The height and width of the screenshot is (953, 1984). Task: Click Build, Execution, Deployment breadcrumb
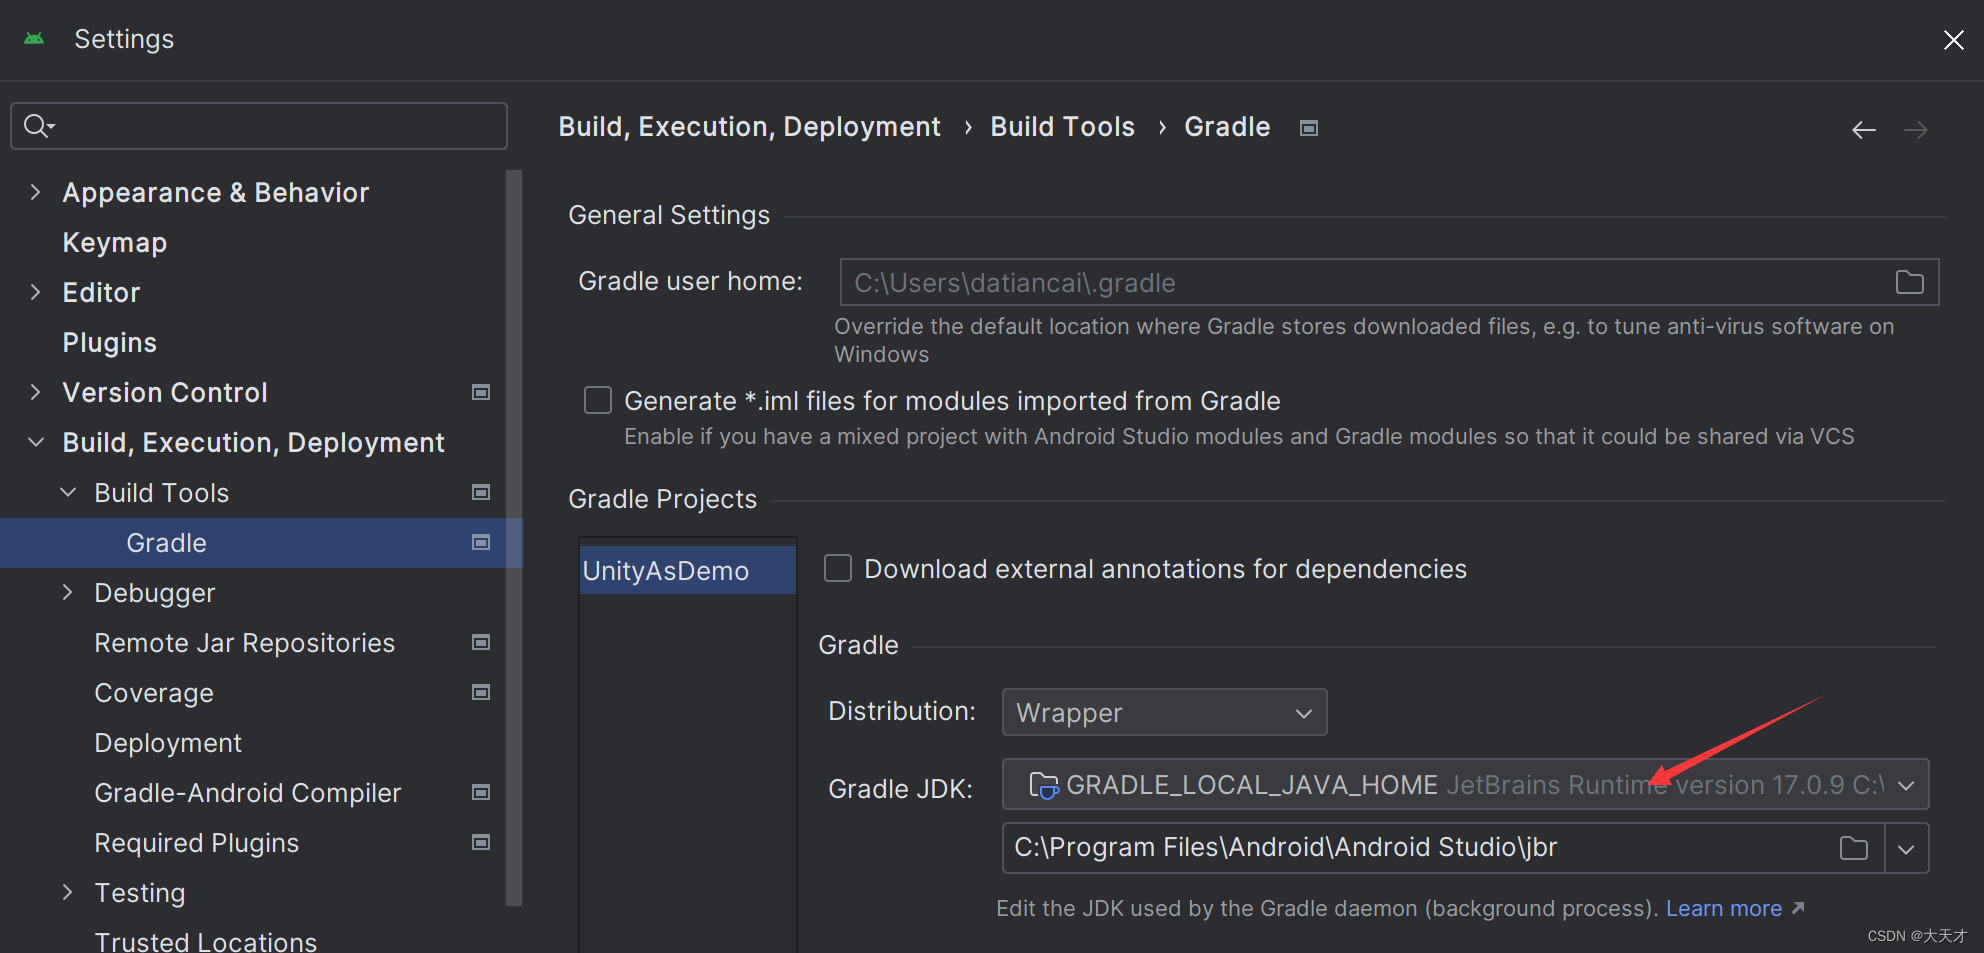point(749,127)
